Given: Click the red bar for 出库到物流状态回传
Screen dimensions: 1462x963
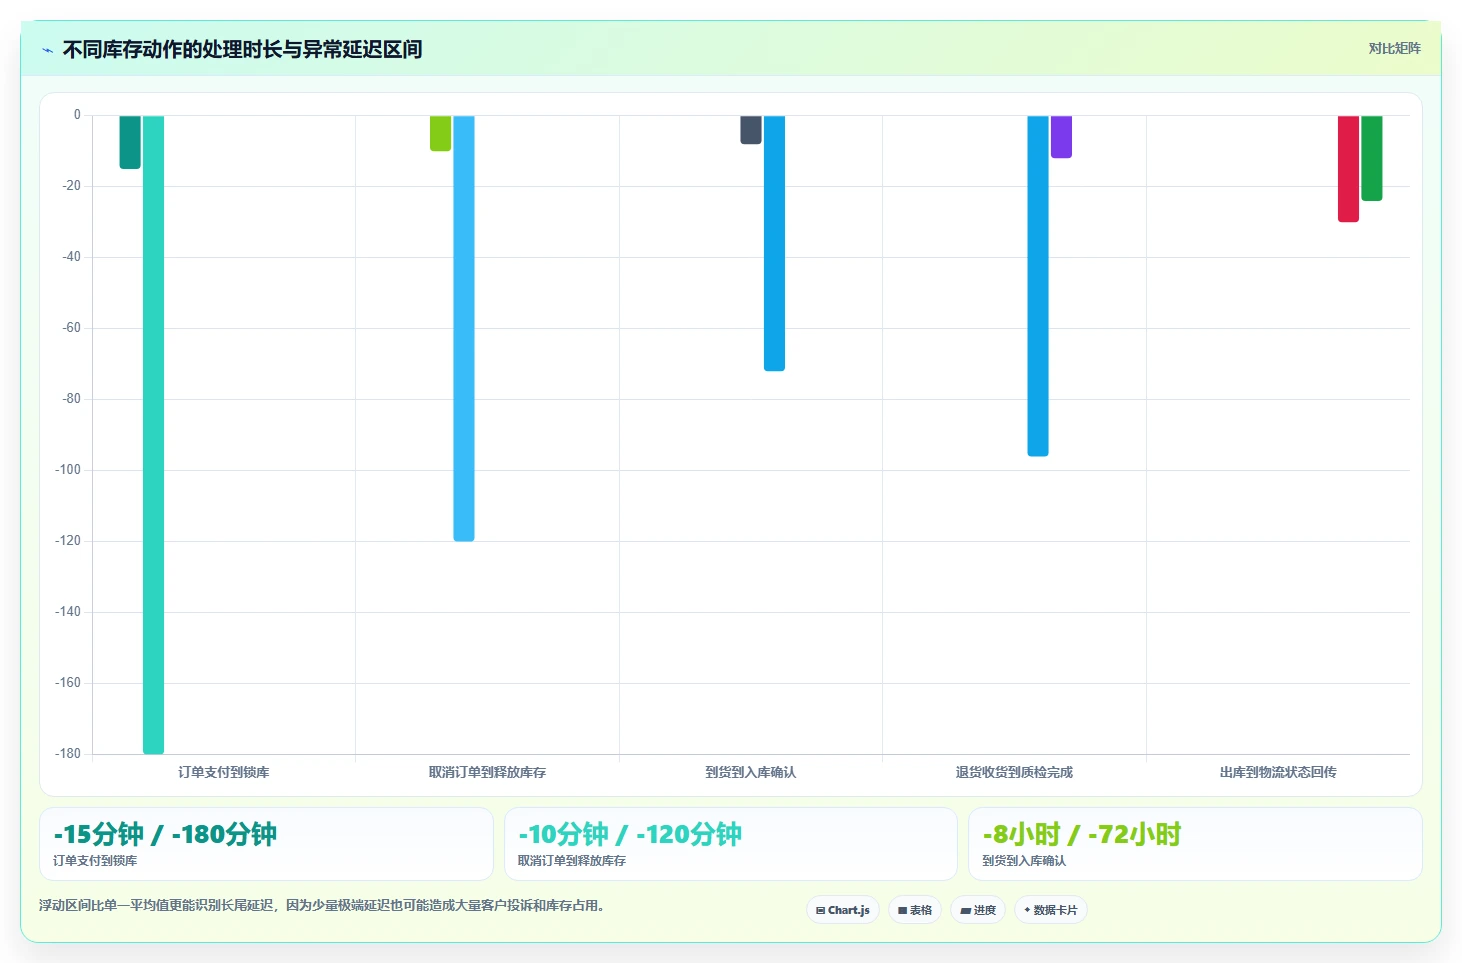Looking at the screenshot, I should (1348, 169).
